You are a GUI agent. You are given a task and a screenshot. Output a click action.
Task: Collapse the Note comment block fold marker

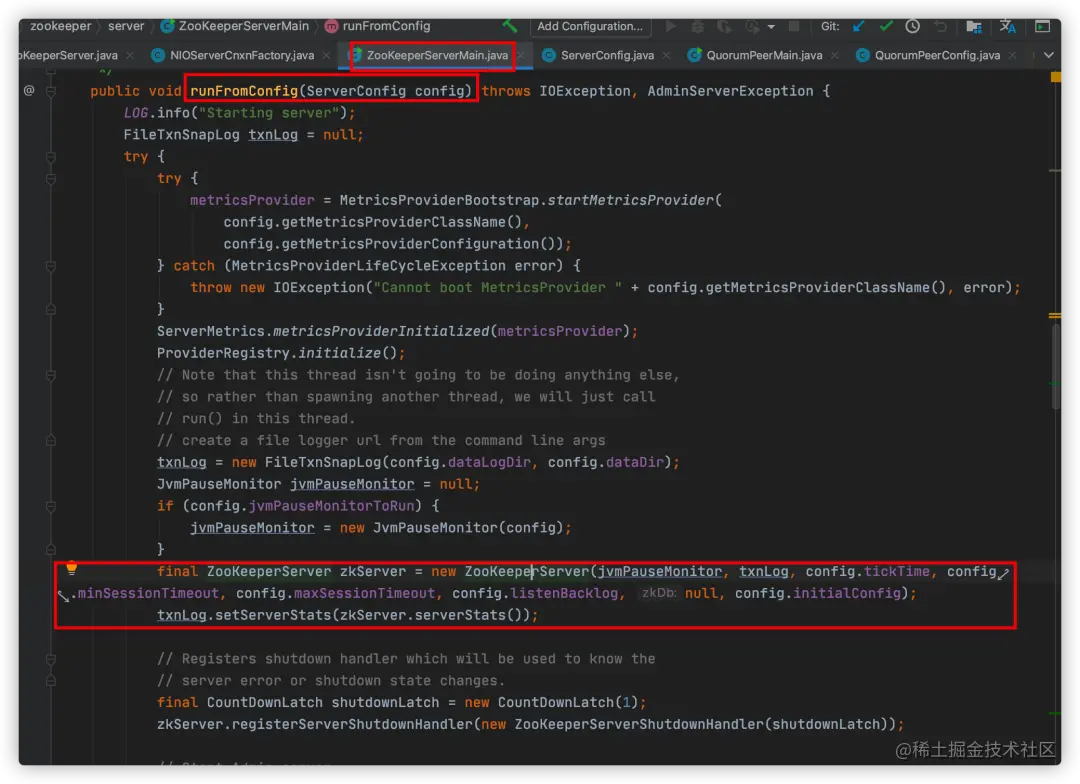[x=50, y=375]
